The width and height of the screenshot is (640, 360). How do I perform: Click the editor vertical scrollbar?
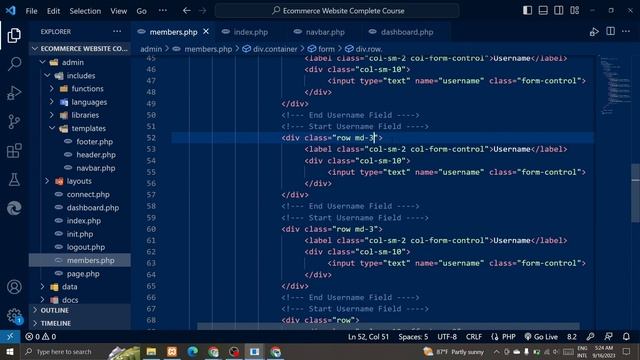point(635,192)
